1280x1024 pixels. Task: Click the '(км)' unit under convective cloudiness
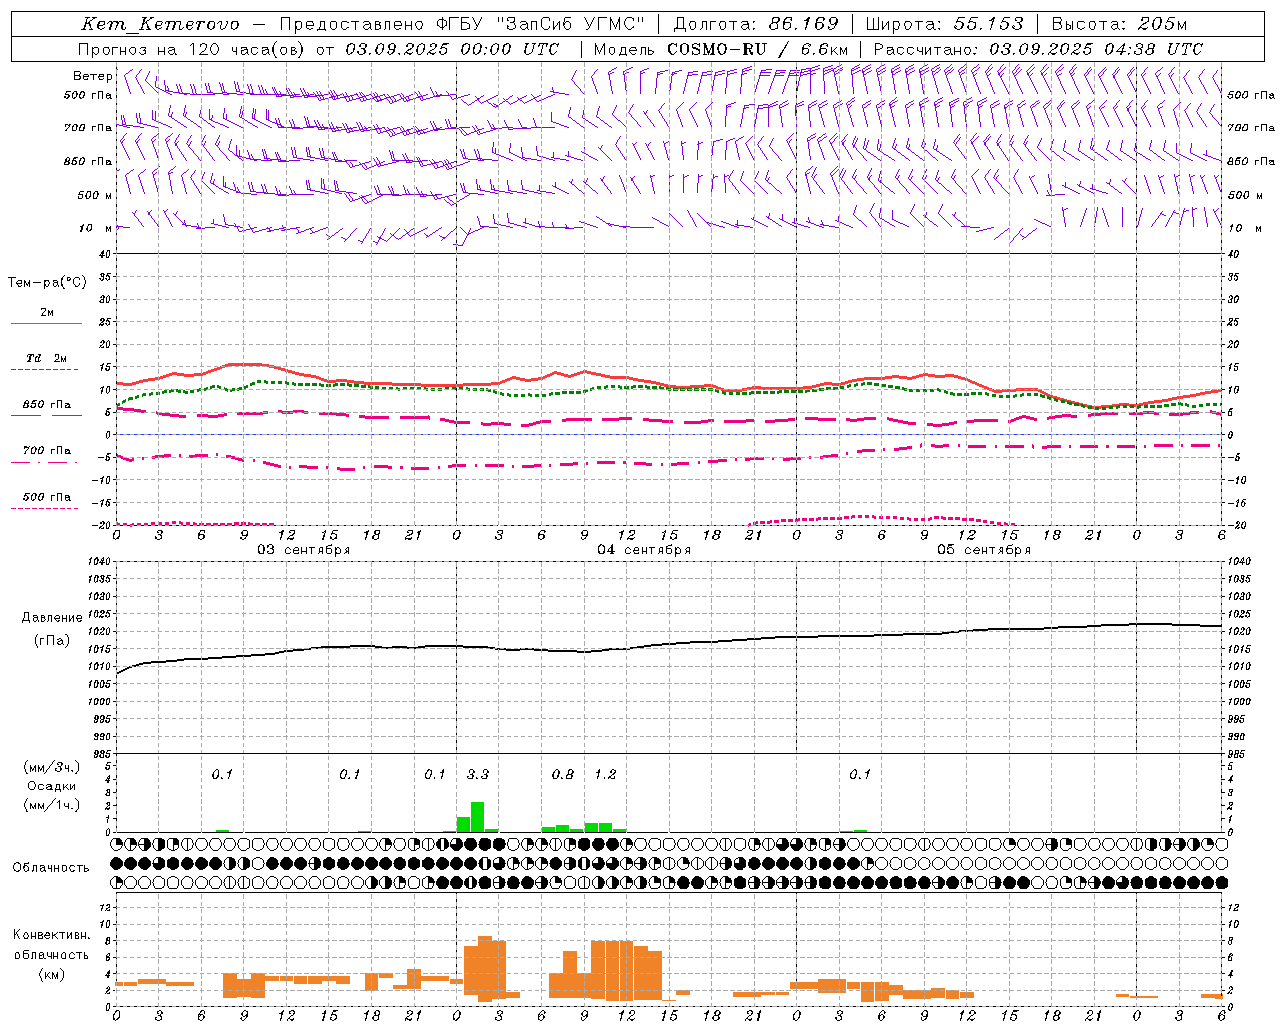pos(52,974)
